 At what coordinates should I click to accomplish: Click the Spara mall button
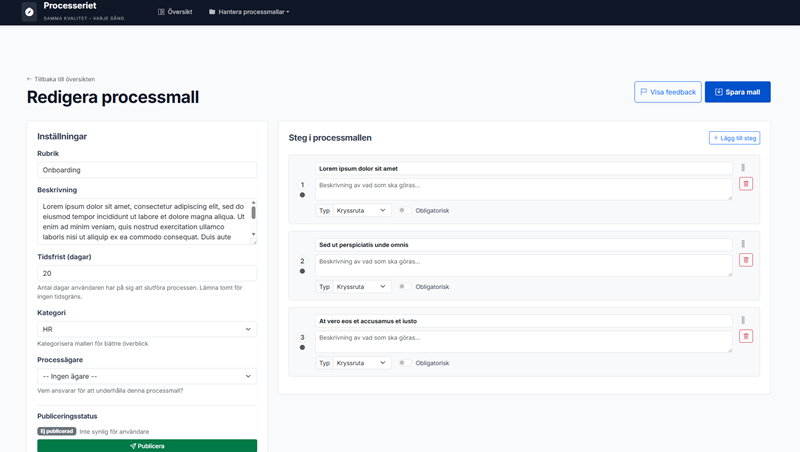[x=737, y=92]
